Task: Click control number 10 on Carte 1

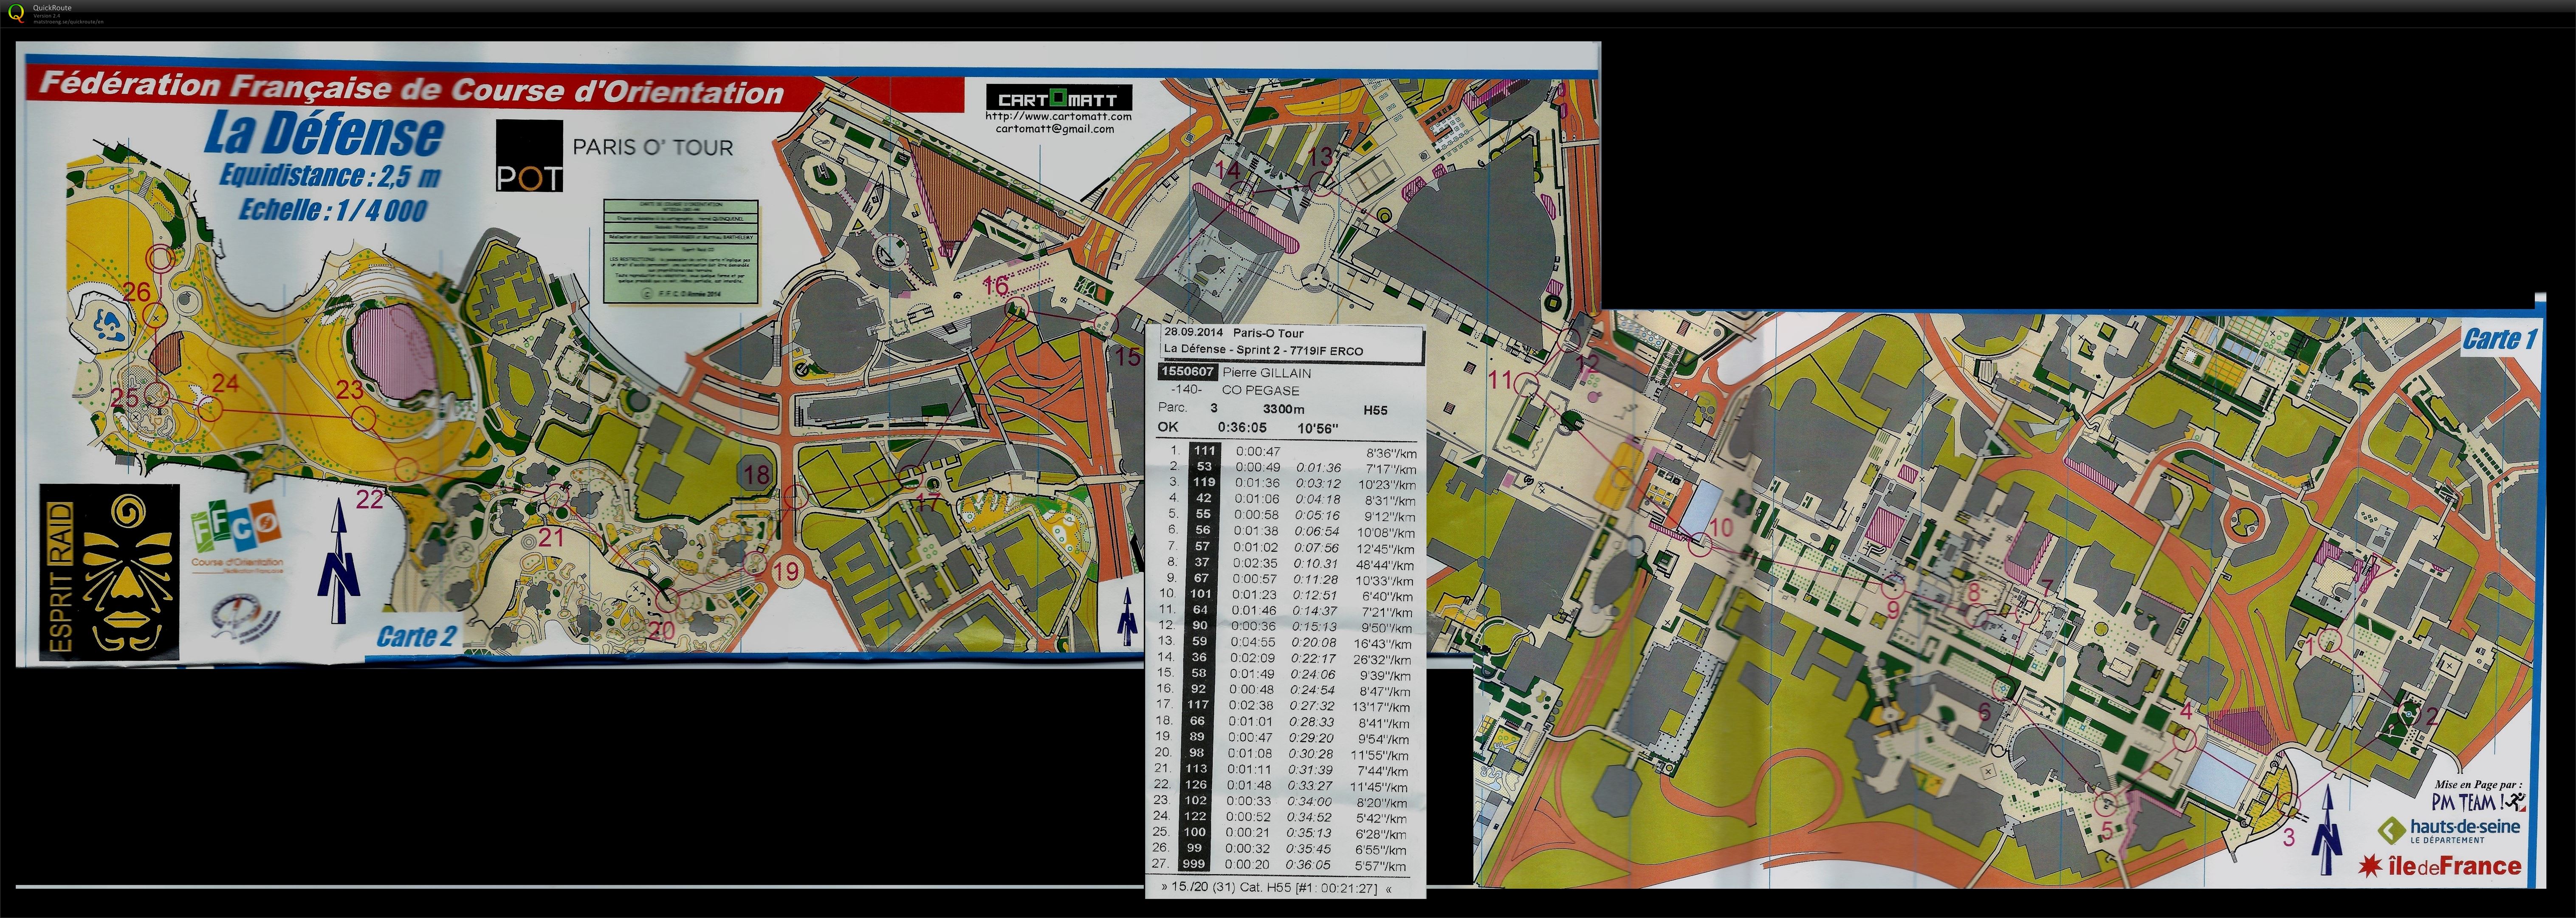Action: (1721, 527)
